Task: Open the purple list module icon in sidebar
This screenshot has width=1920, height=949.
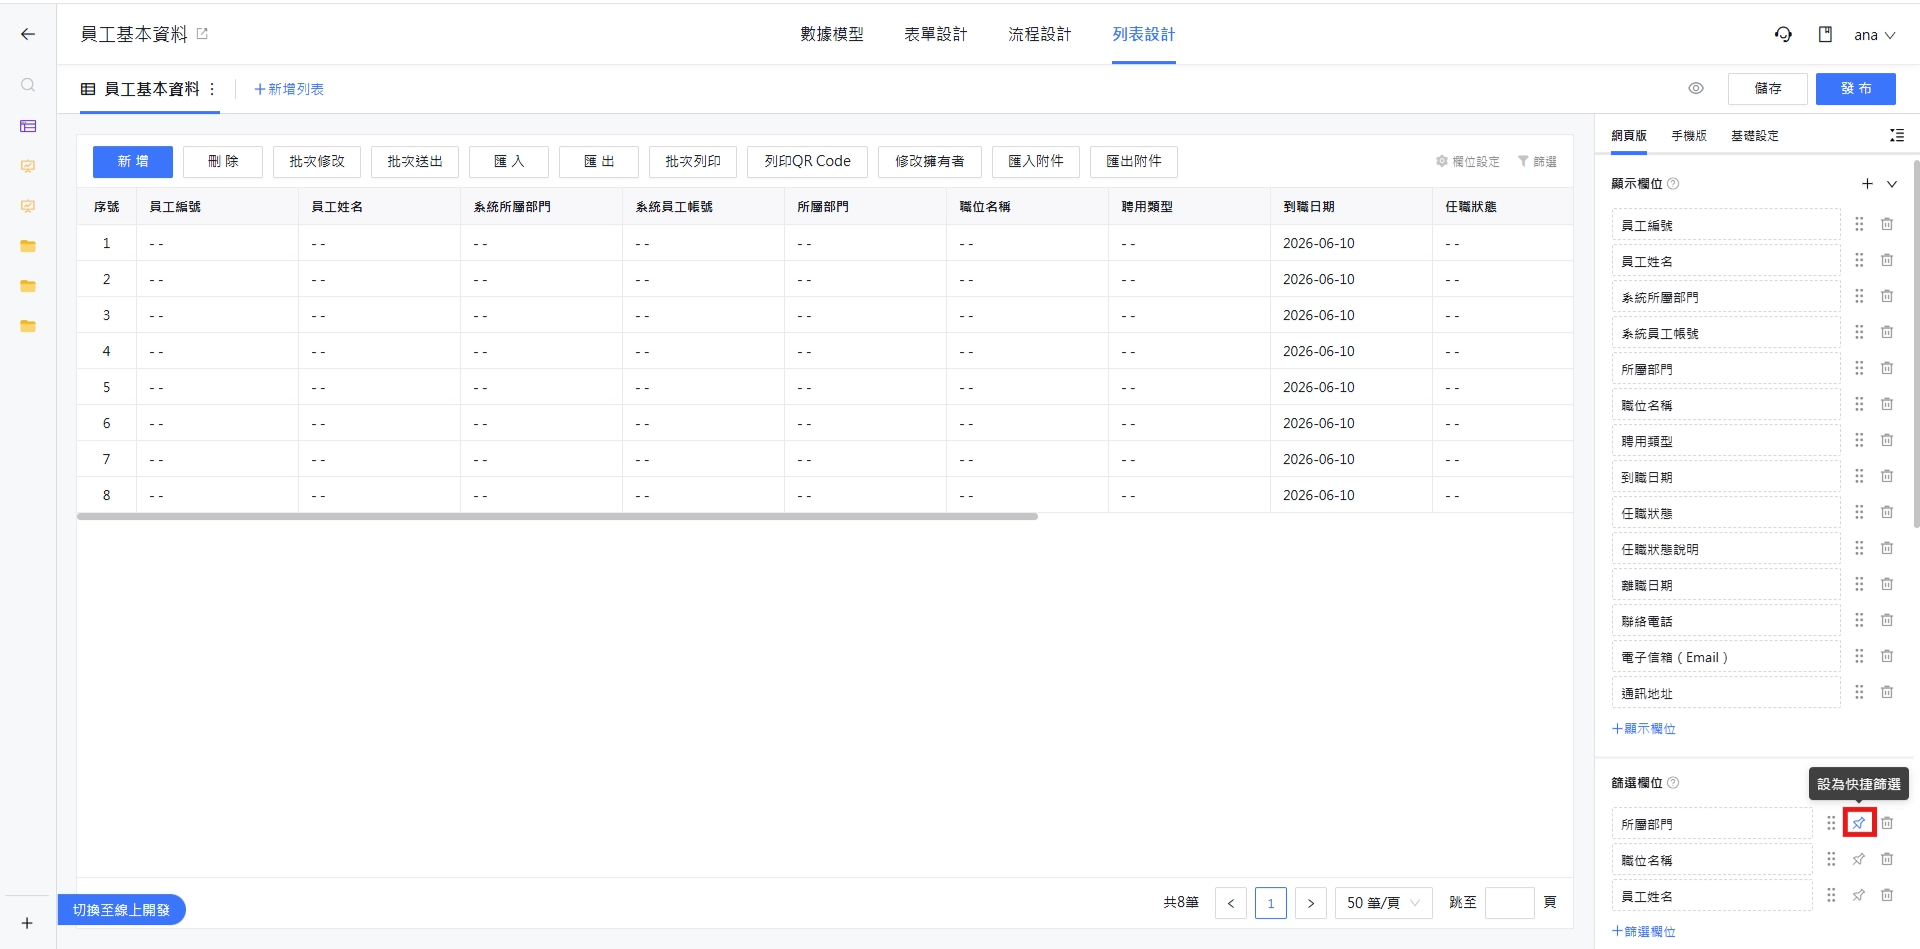Action: (x=28, y=126)
